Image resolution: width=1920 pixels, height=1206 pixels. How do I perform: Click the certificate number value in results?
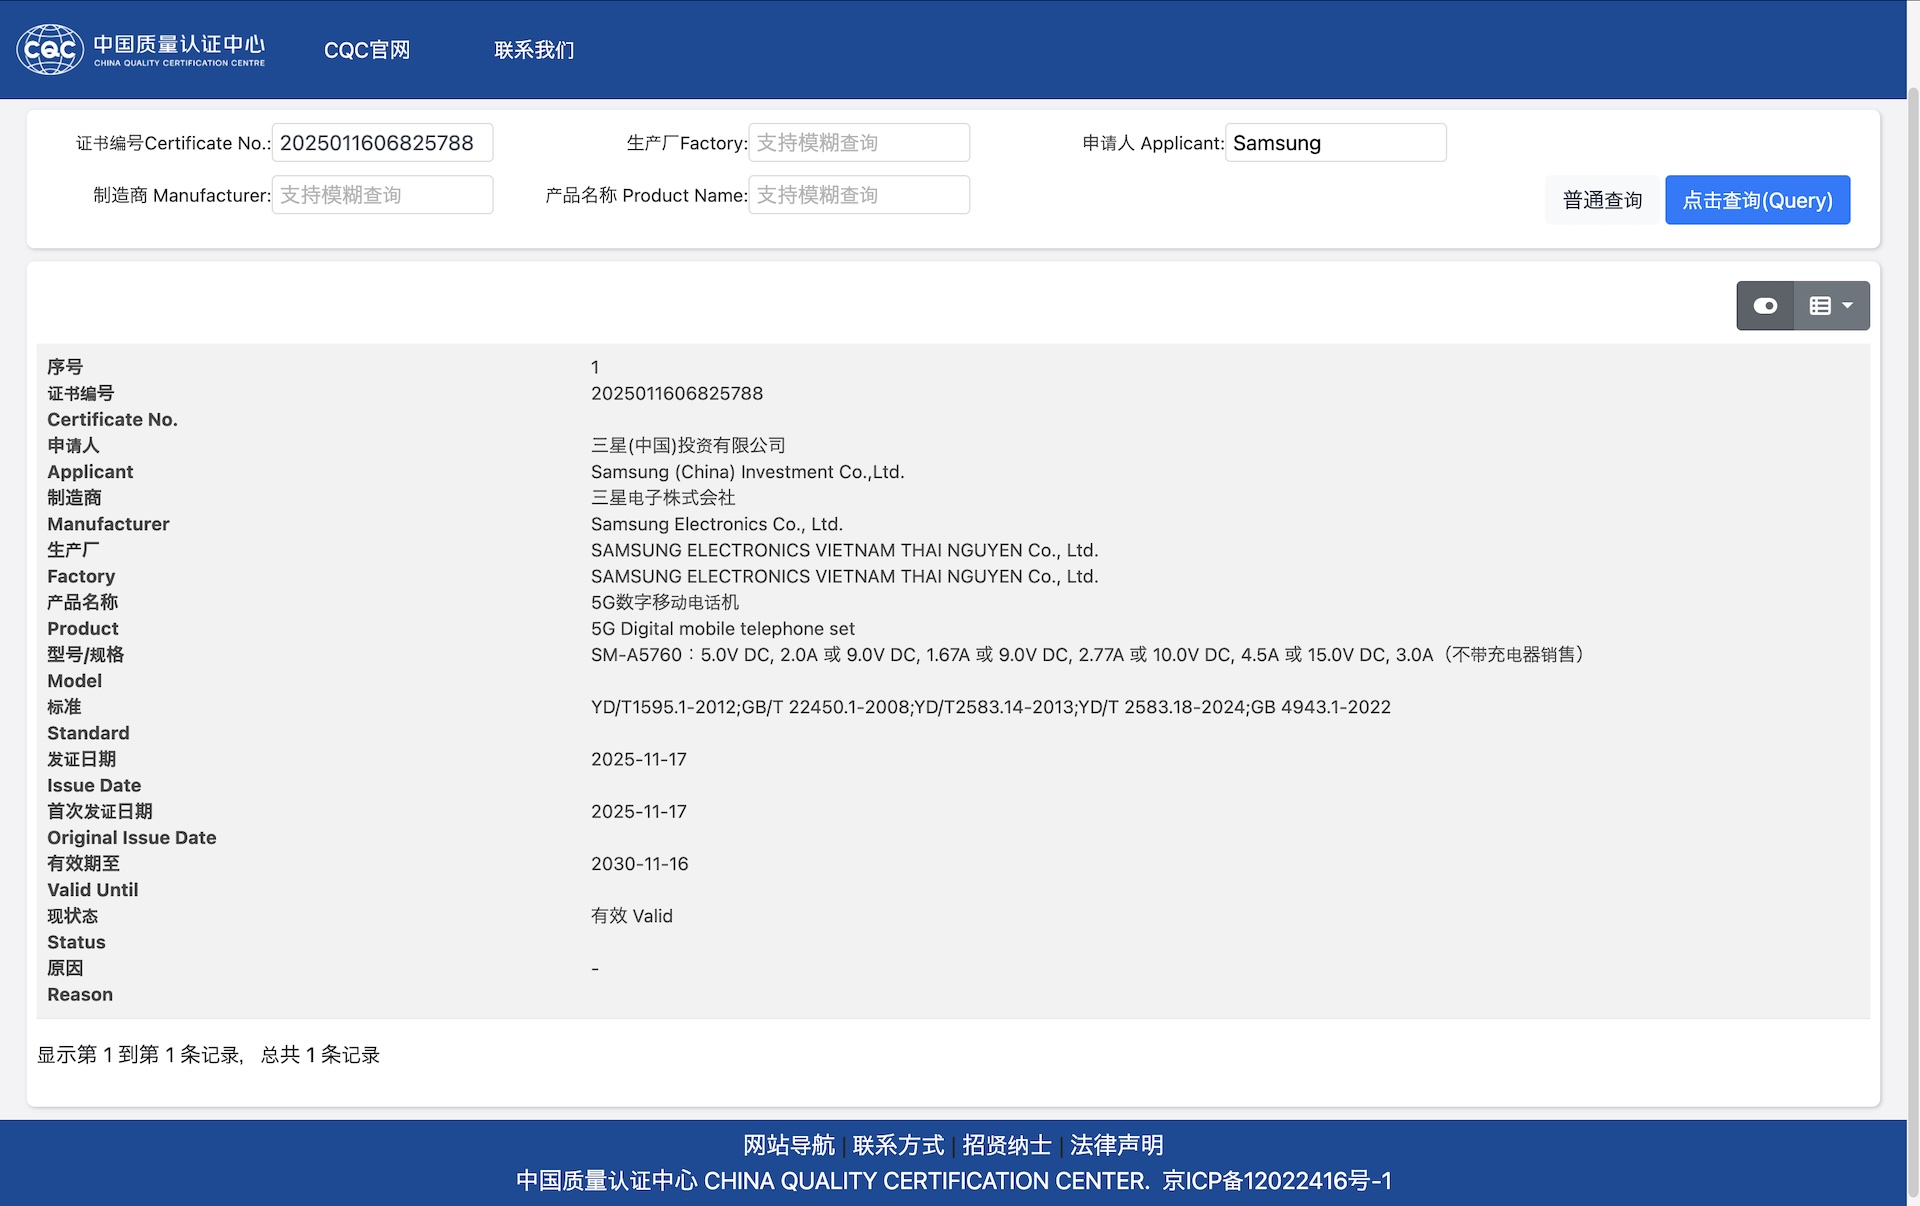coord(677,394)
